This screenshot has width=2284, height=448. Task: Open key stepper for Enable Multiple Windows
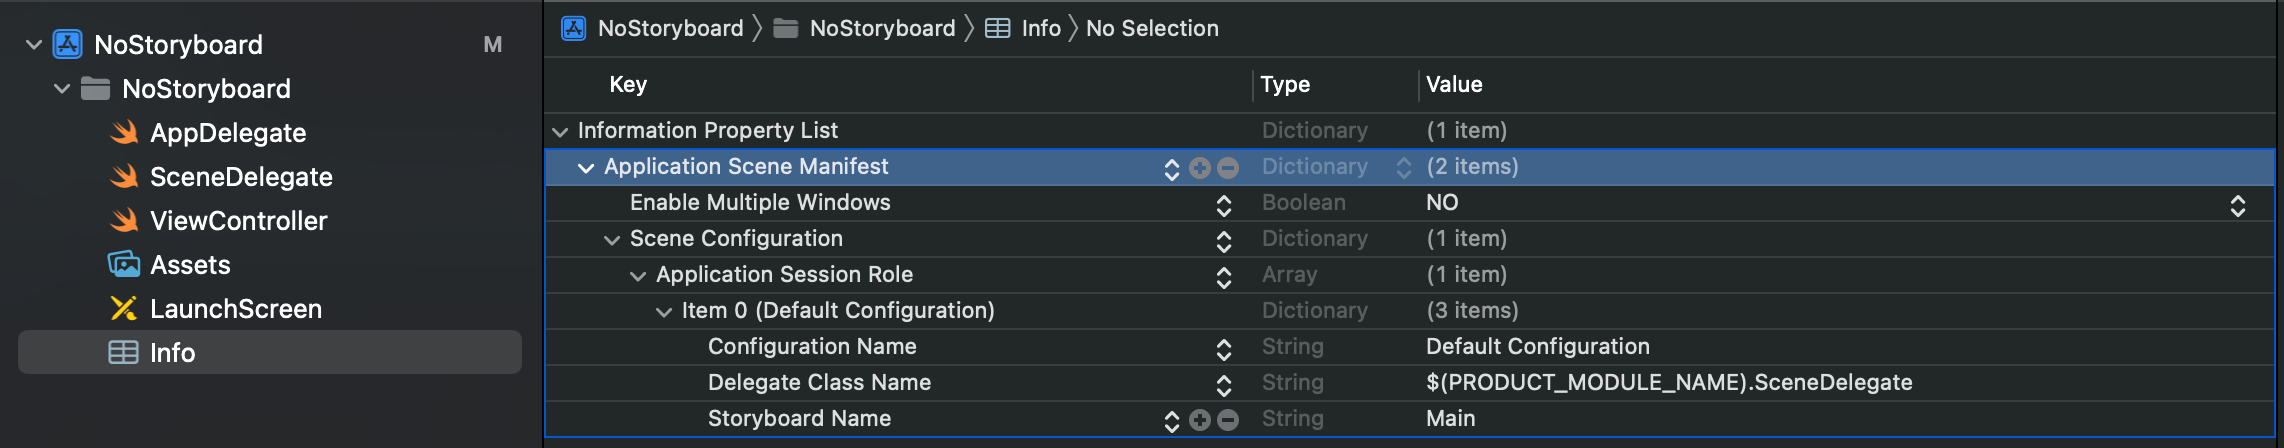point(1224,206)
